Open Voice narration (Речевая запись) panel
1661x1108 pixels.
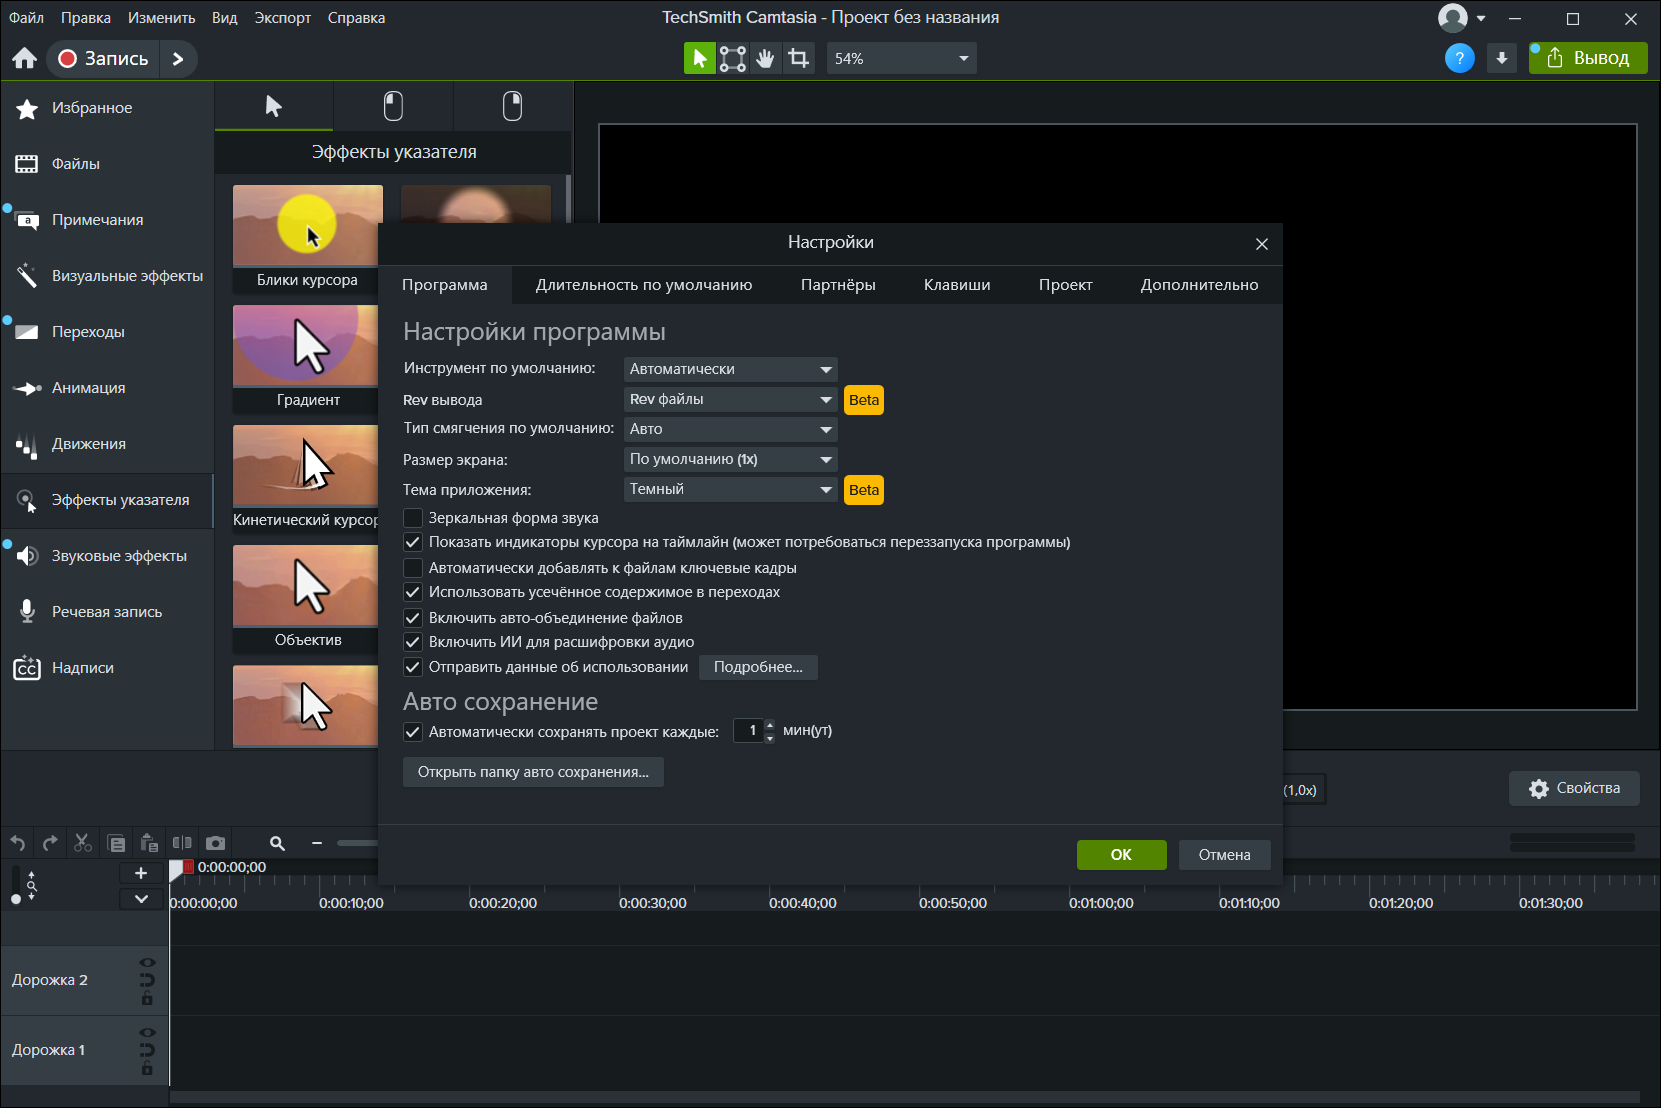107,612
